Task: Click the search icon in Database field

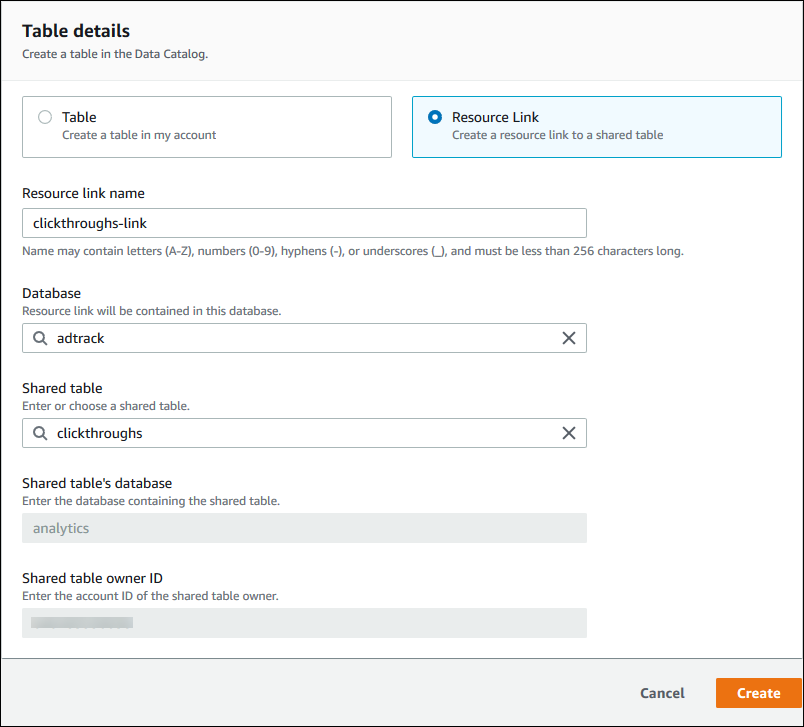Action: [40, 338]
